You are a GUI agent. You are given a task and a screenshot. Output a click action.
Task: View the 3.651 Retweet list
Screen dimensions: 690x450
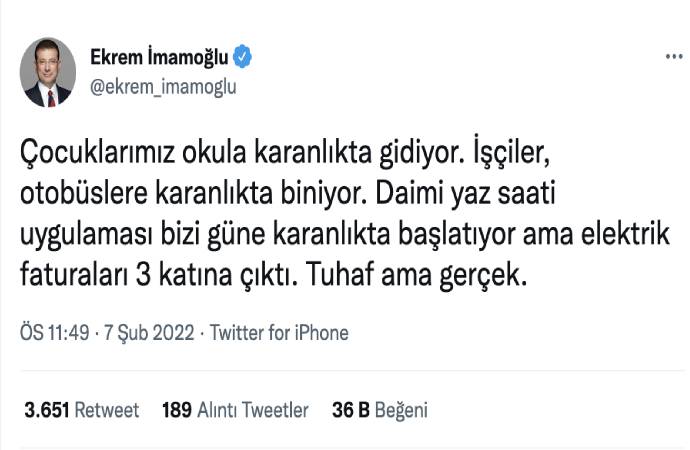[x=82, y=409]
